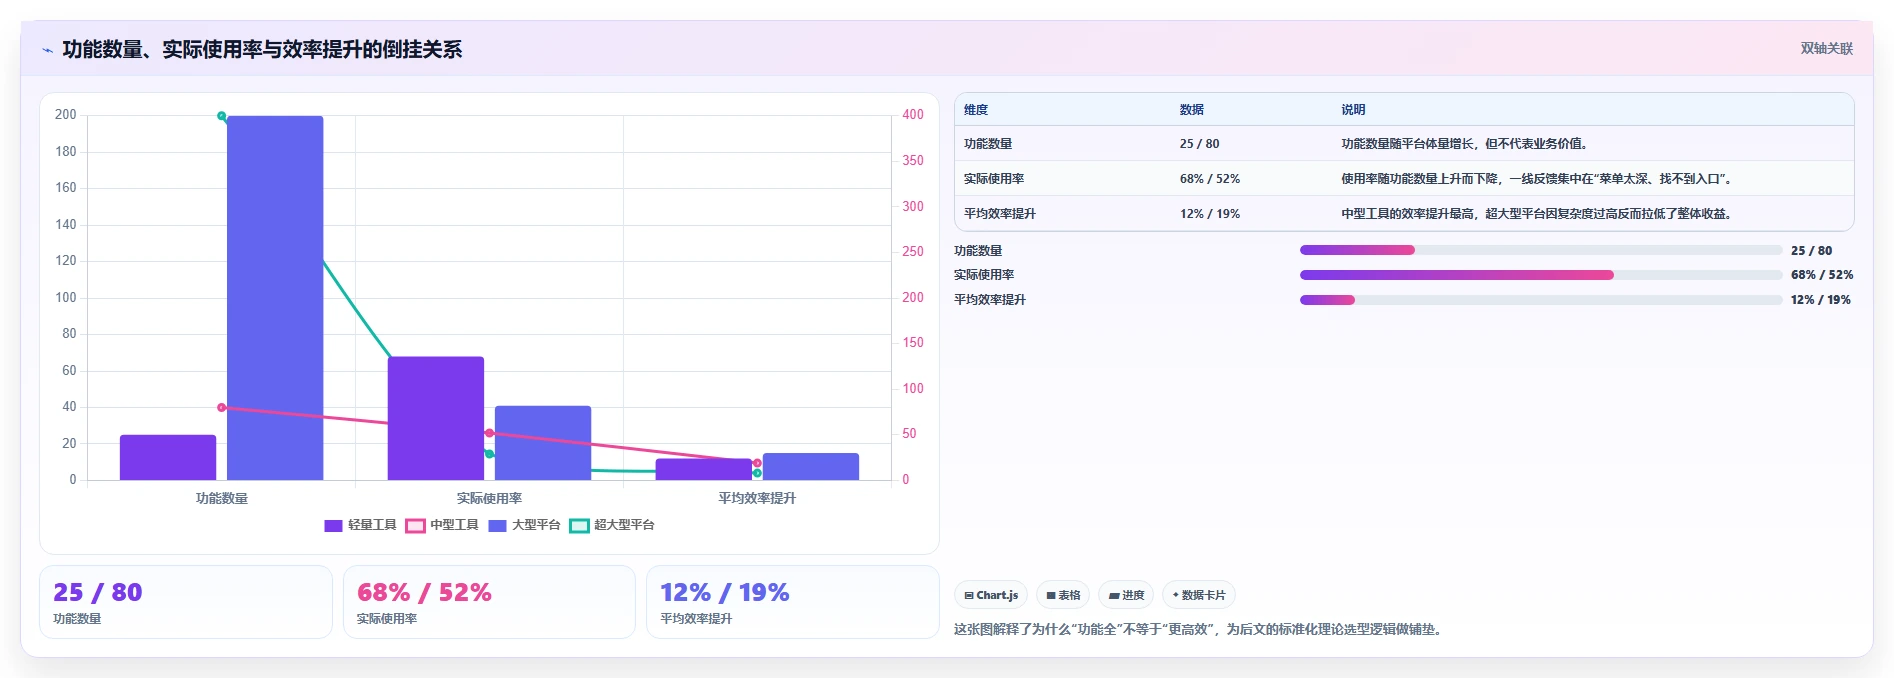The height and width of the screenshot is (678, 1894).
Task: Click the tall blue bar in 功能数量 group
Action: click(x=275, y=298)
